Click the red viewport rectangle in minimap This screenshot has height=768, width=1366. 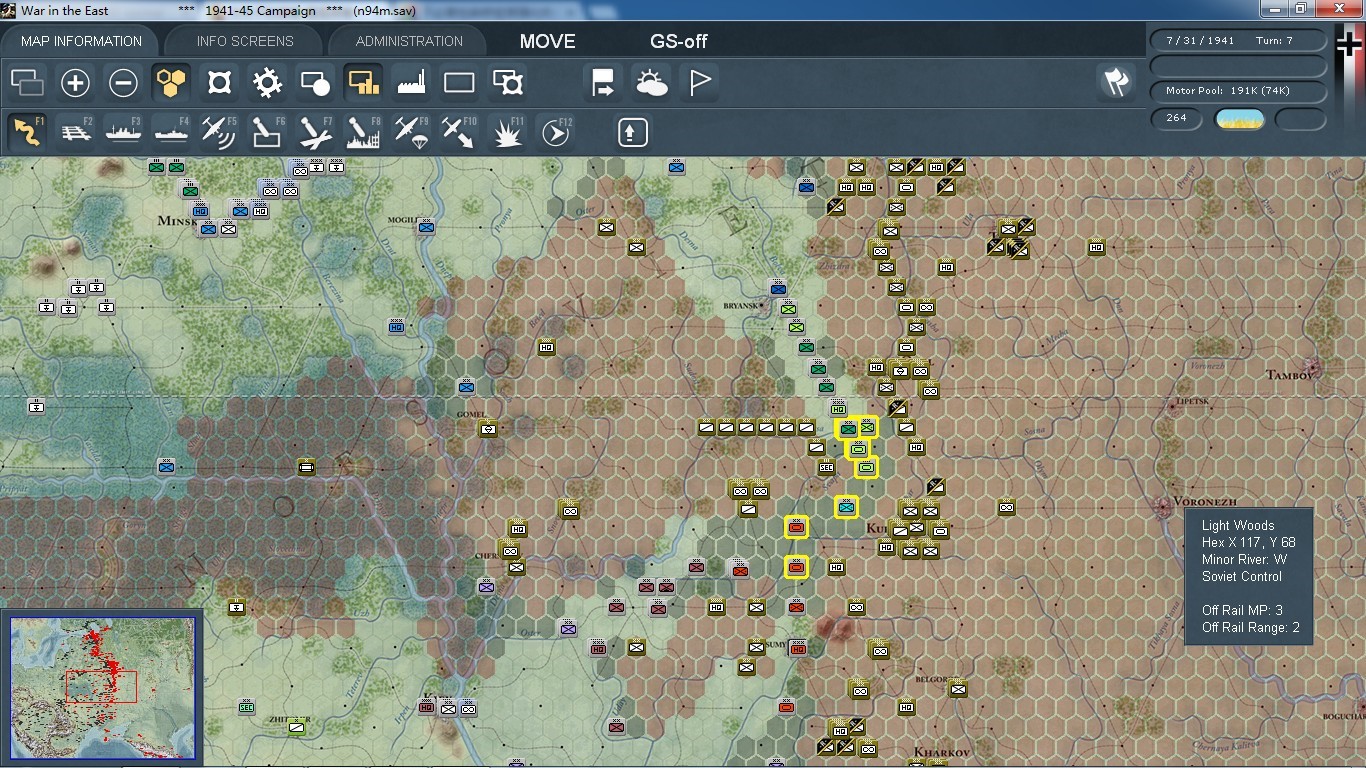click(x=101, y=687)
